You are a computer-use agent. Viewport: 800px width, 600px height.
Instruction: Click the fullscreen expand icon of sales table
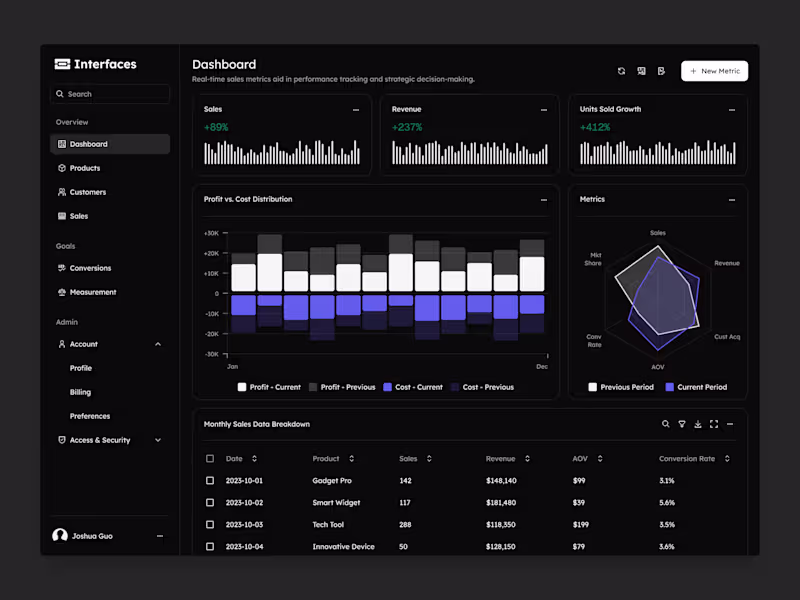click(714, 424)
